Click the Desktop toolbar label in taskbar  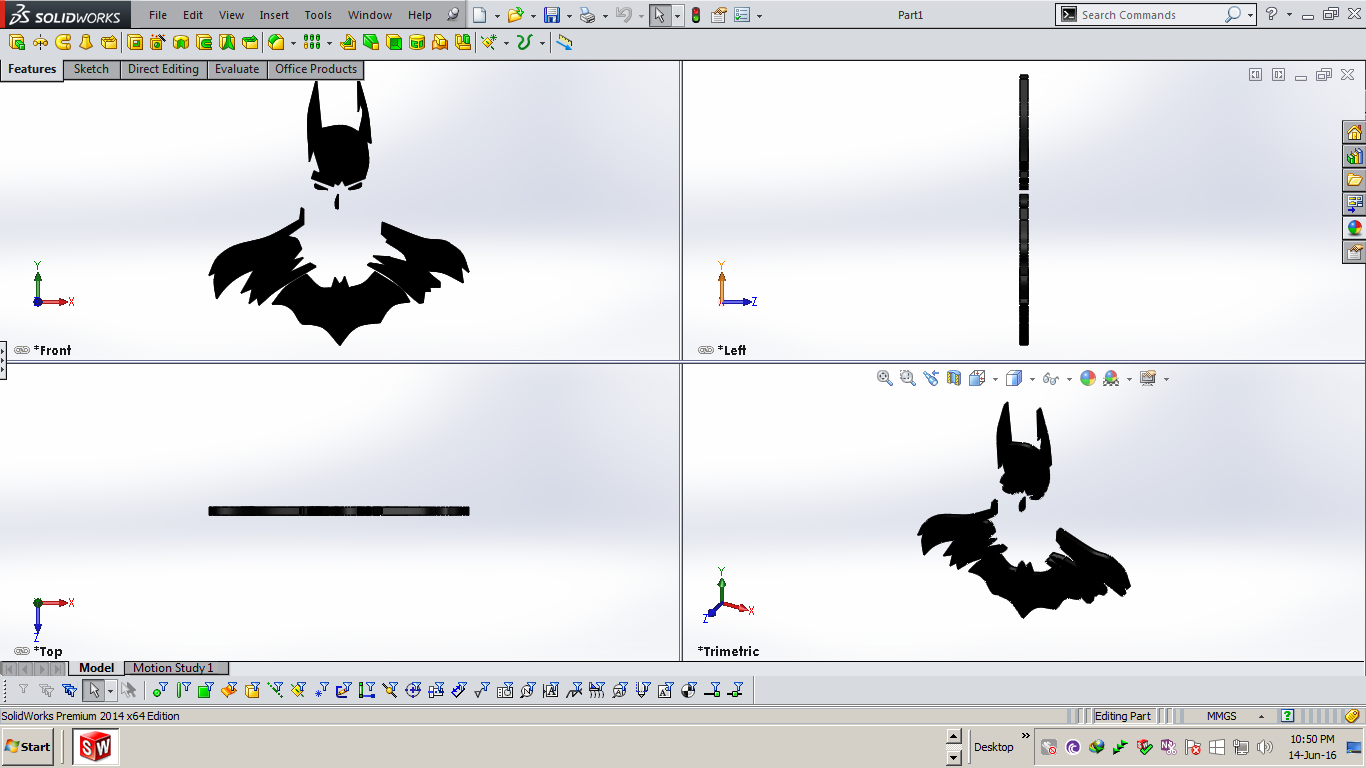click(993, 747)
